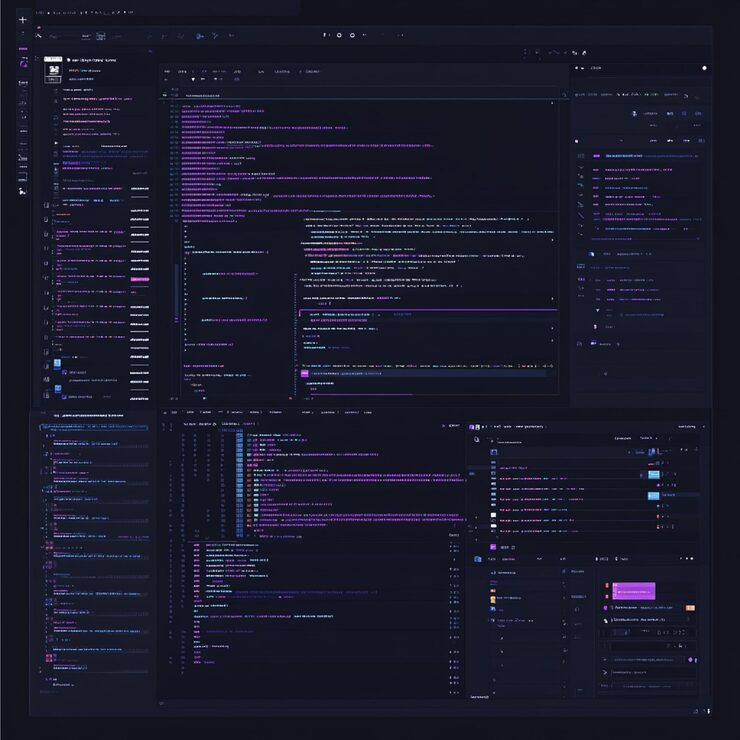Open the magnifier icon in the lower-right panel

pyautogui.click(x=477, y=439)
